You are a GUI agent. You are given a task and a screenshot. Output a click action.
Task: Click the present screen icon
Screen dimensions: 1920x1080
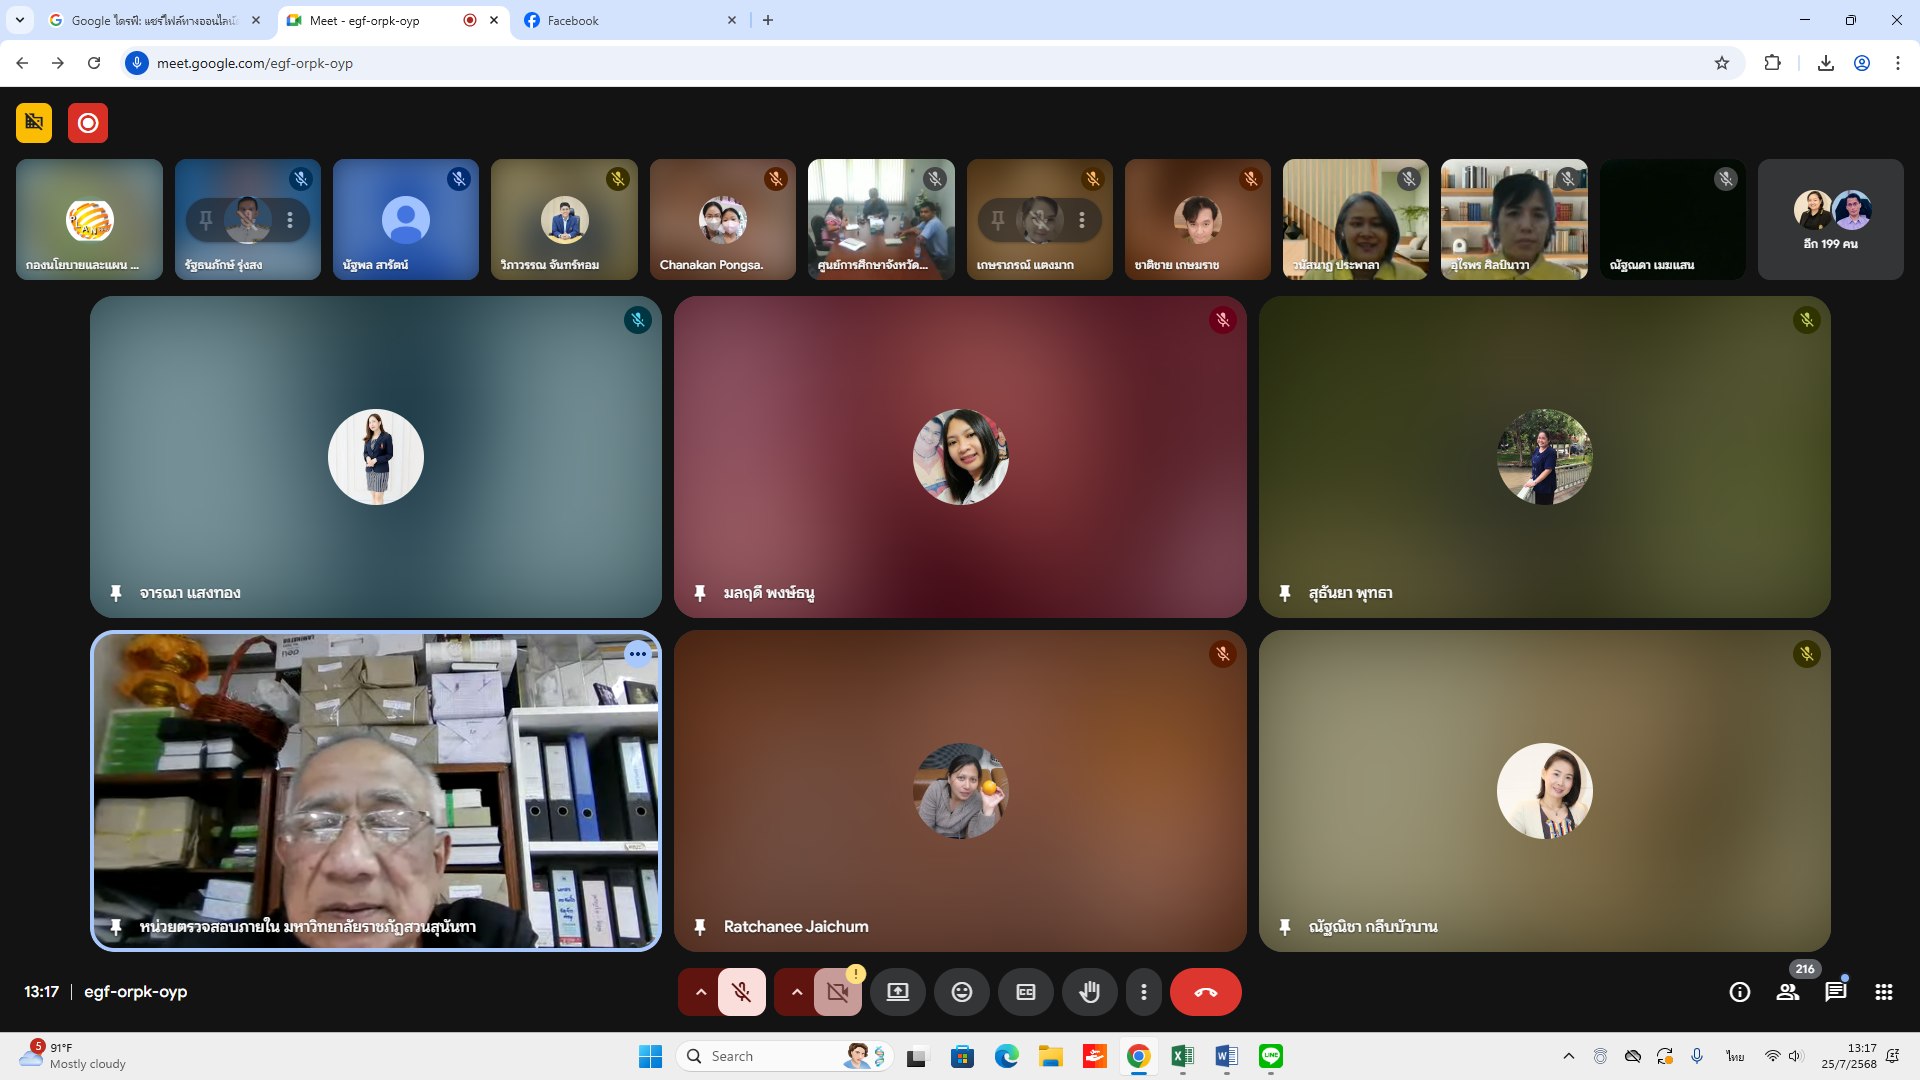pos(897,992)
